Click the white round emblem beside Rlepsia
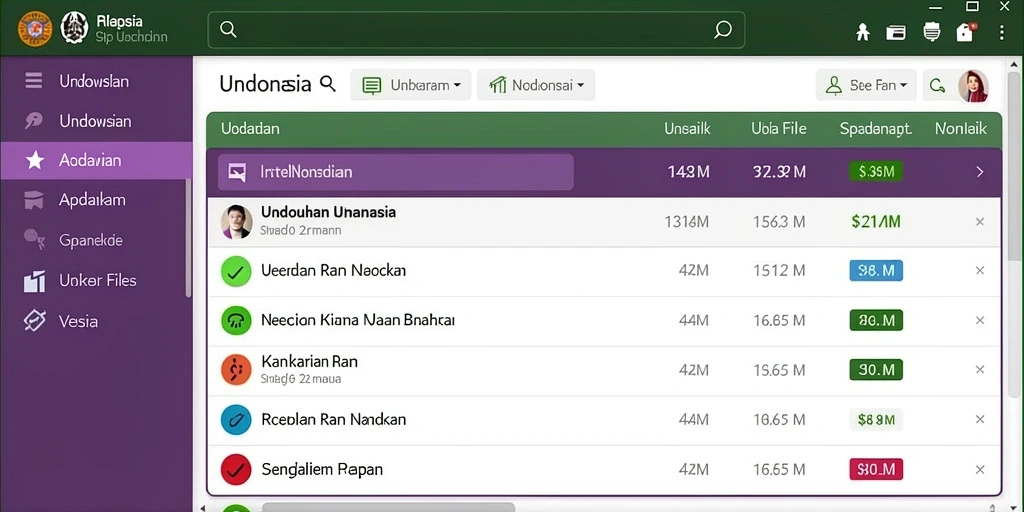1024x512 pixels. [74, 29]
